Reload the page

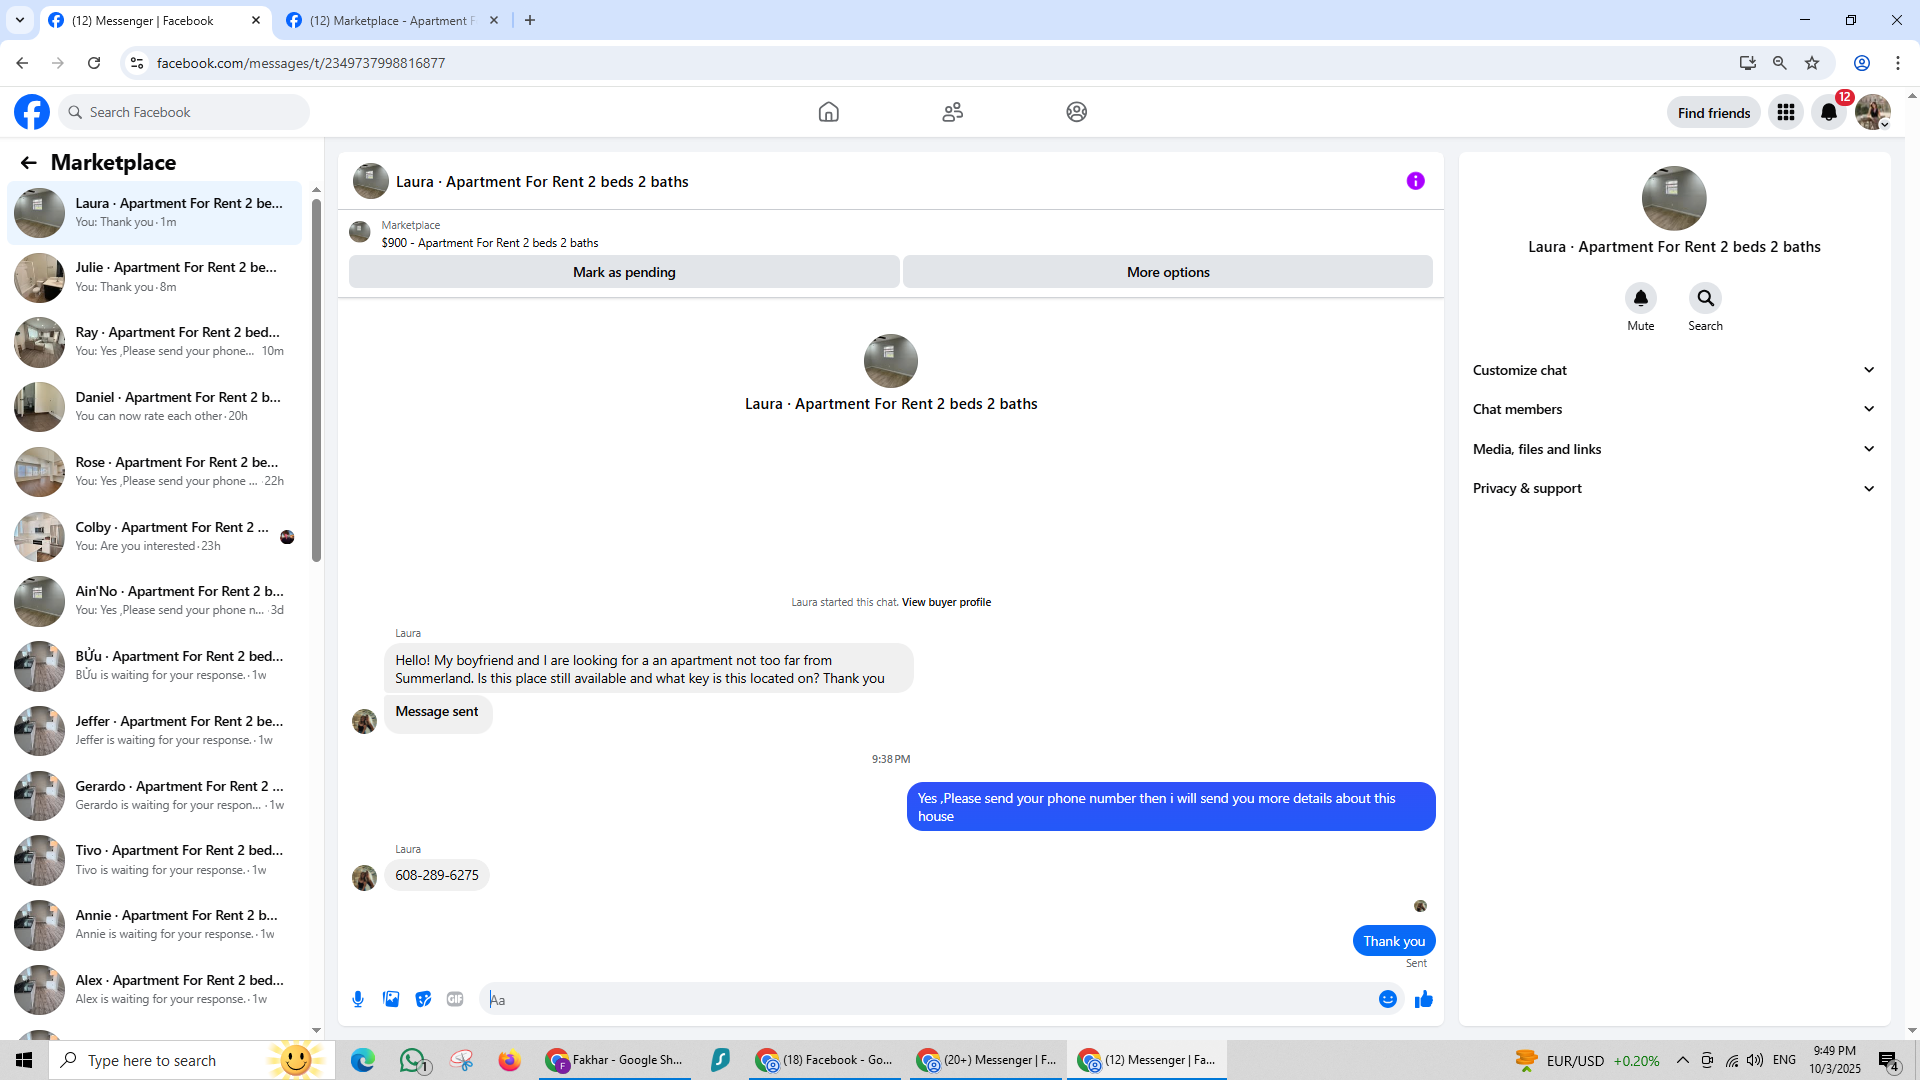tap(94, 63)
